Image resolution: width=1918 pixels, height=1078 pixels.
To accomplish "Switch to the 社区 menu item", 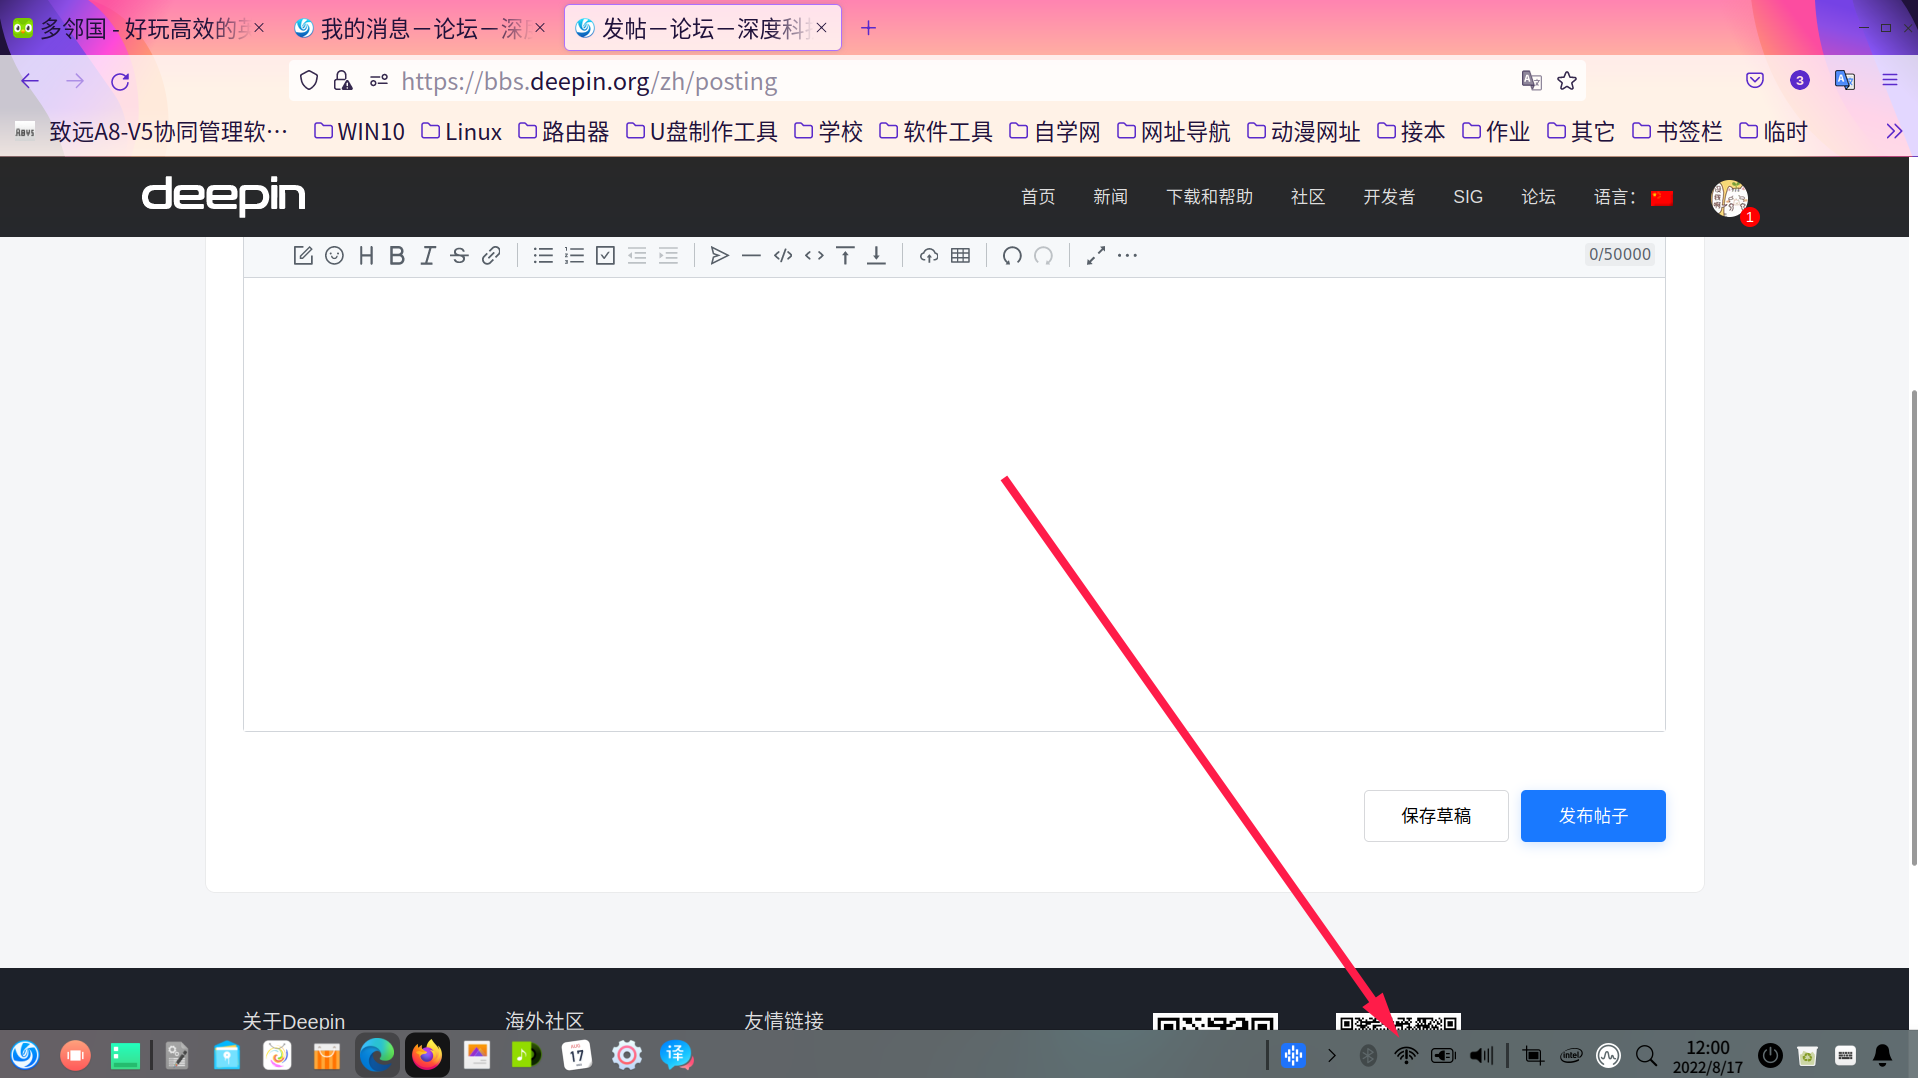I will [x=1307, y=197].
